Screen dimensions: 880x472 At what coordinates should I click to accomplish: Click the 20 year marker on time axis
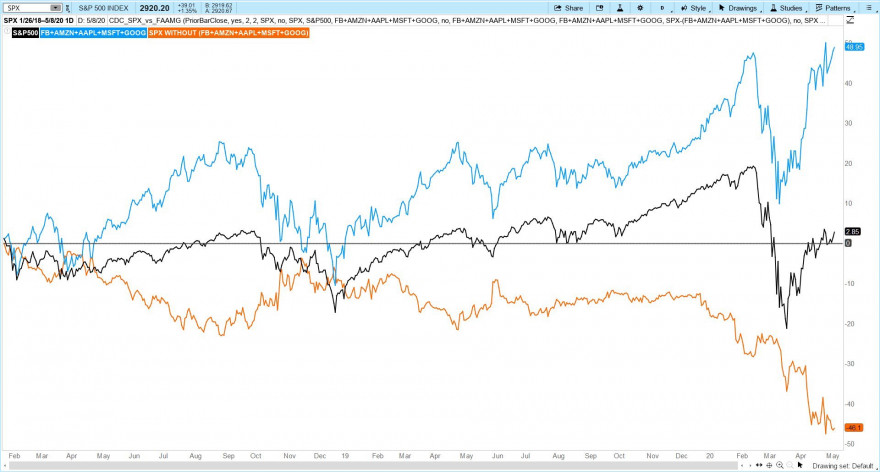709,456
